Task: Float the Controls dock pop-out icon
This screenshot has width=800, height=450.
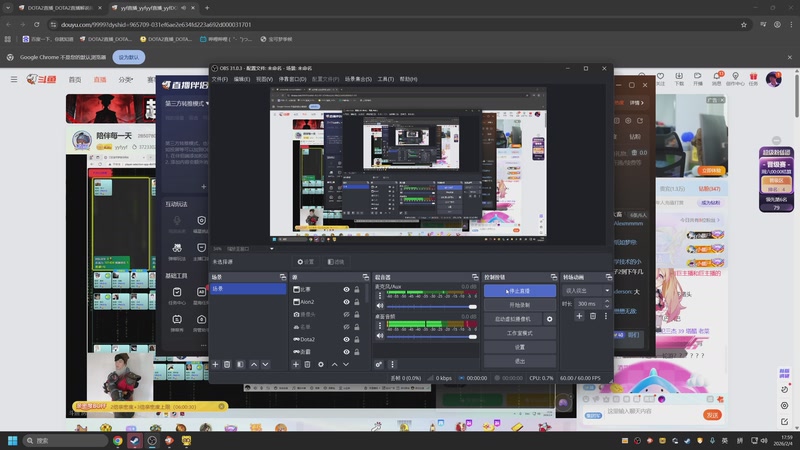Action: pos(554,277)
